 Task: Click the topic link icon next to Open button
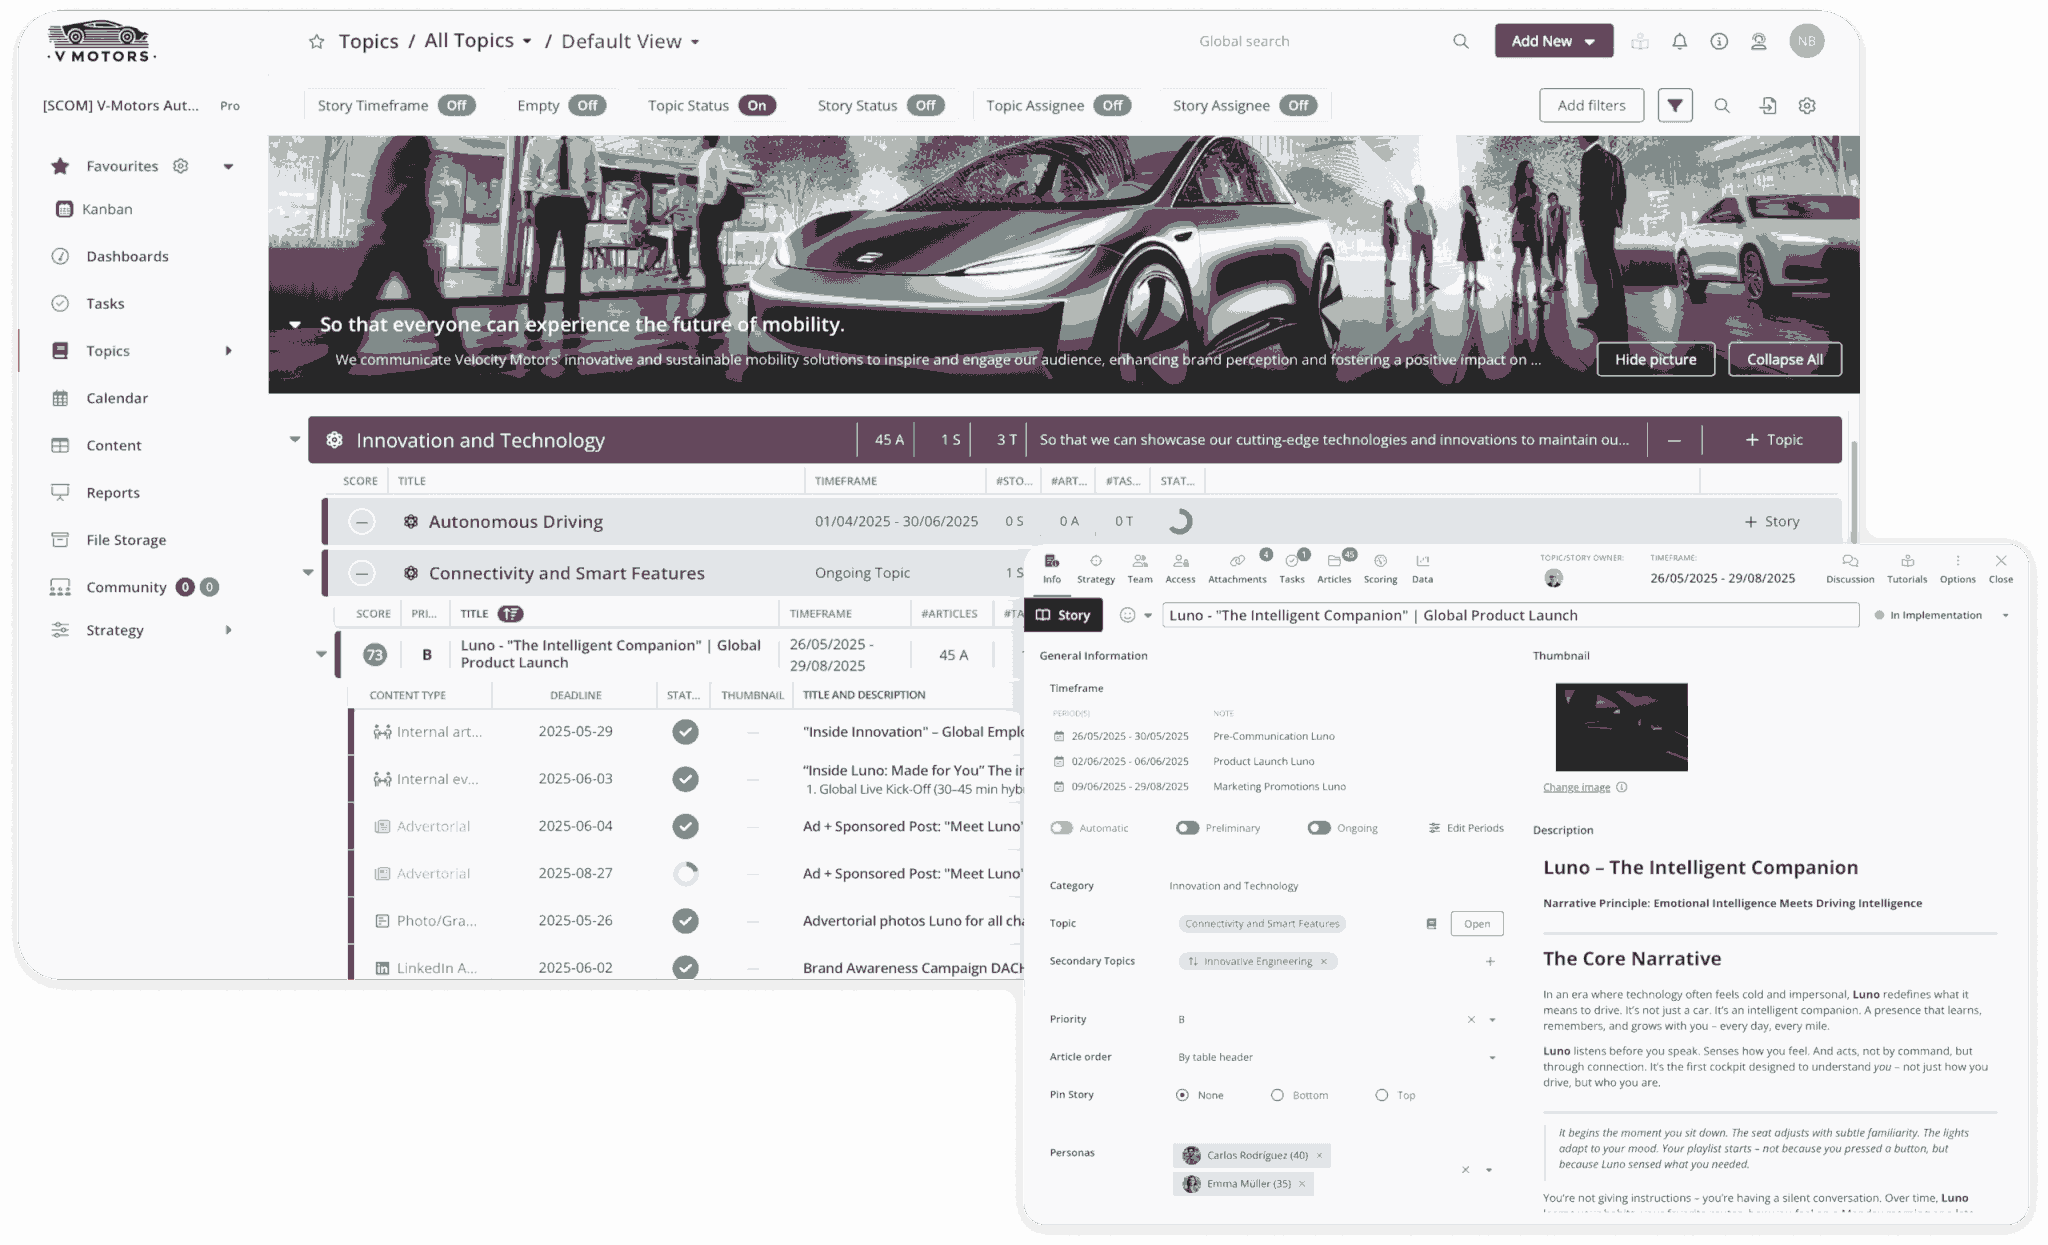point(1431,924)
